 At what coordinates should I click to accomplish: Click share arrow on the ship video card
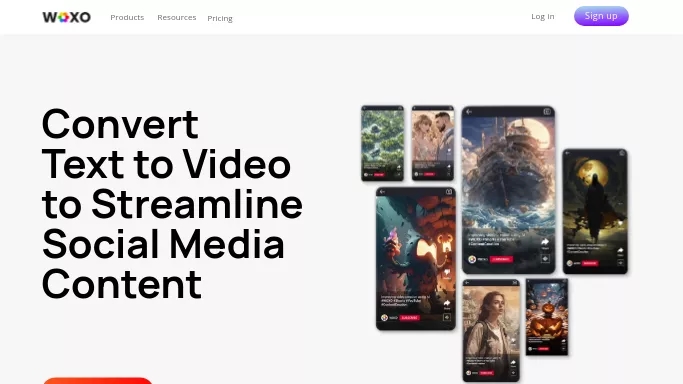545,242
